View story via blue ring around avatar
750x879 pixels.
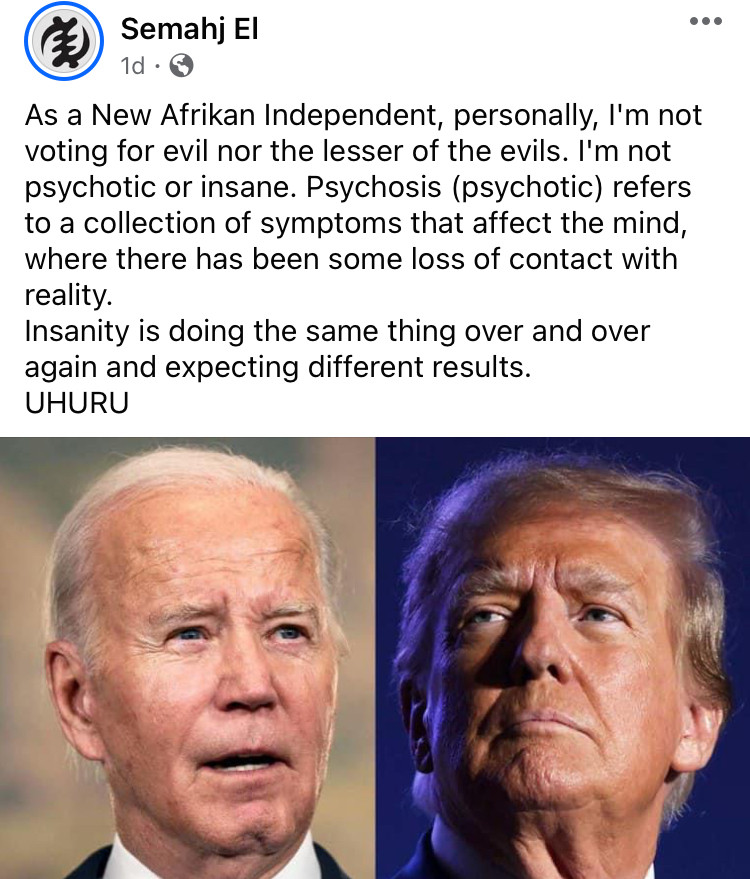pos(64,41)
